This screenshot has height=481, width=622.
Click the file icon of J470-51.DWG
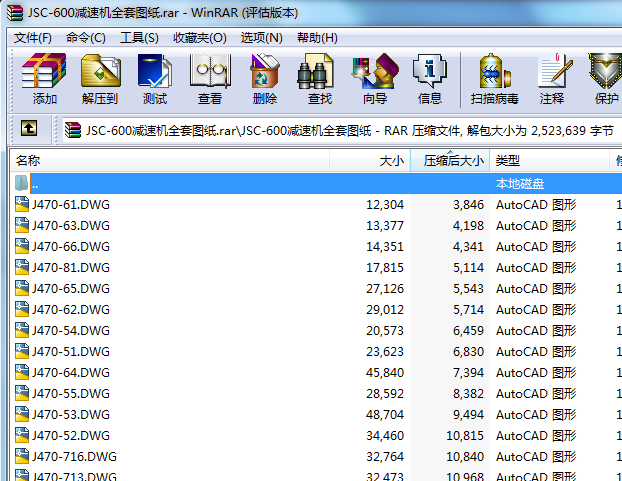(21, 351)
